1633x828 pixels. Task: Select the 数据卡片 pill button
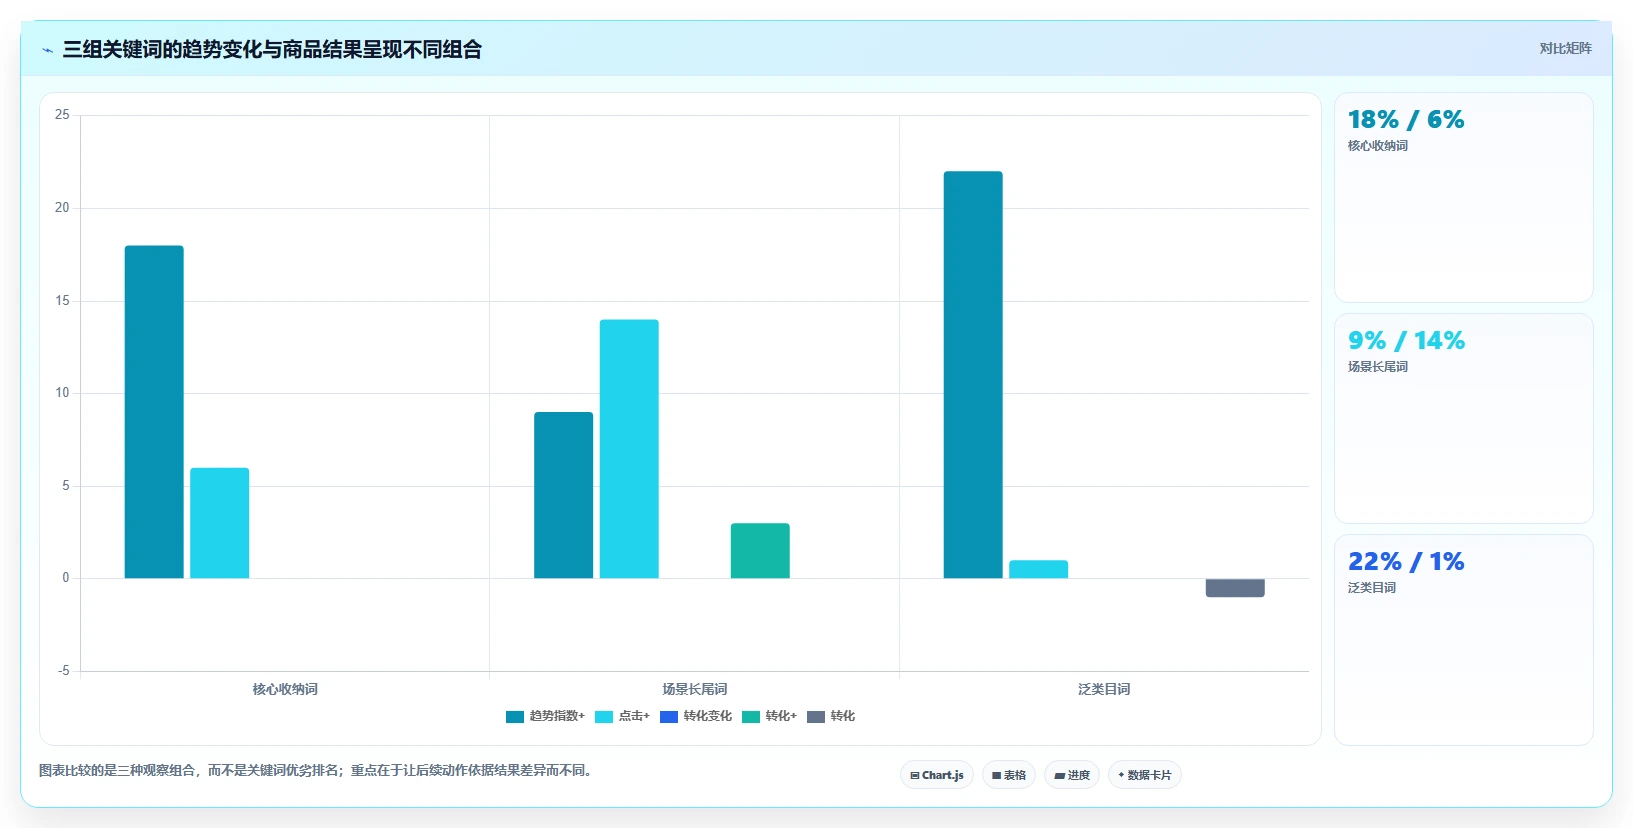(x=1145, y=775)
